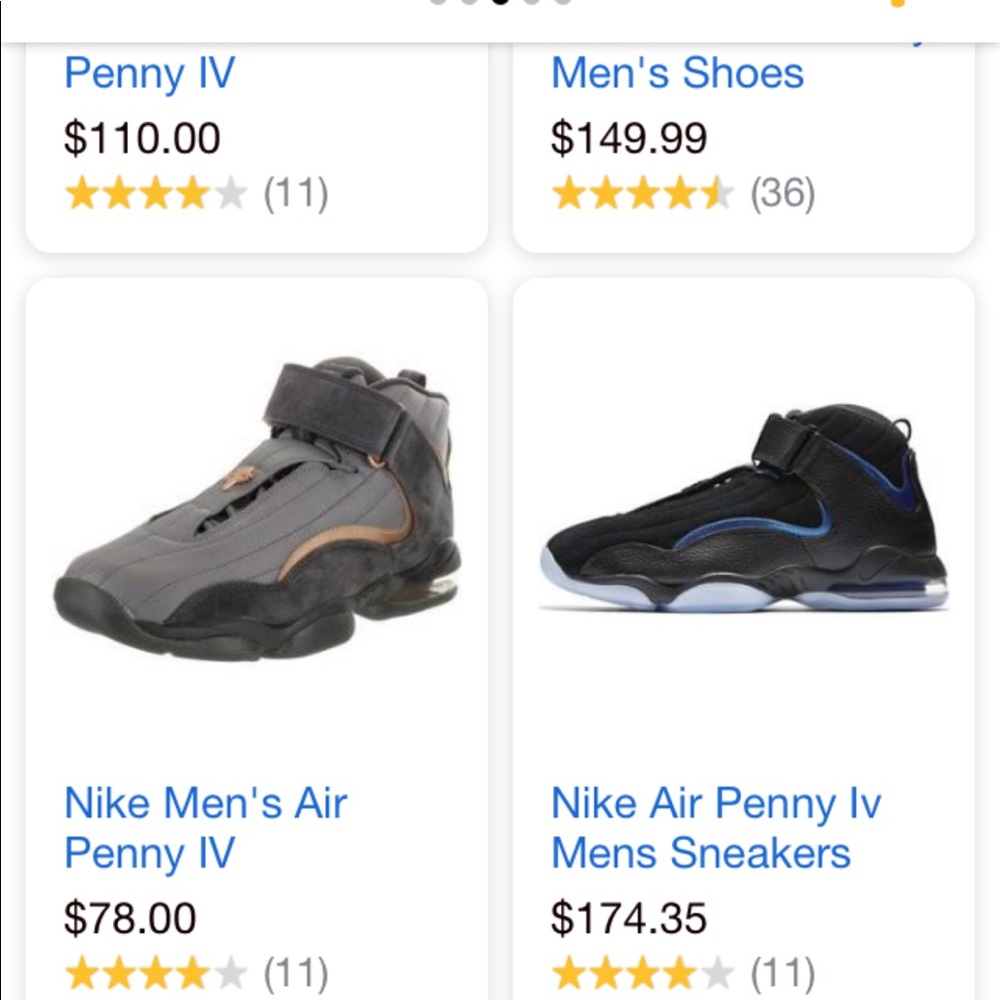Open the gray Air Penny IV shoe image
Screen dimensions: 1000x1000
coord(257,508)
